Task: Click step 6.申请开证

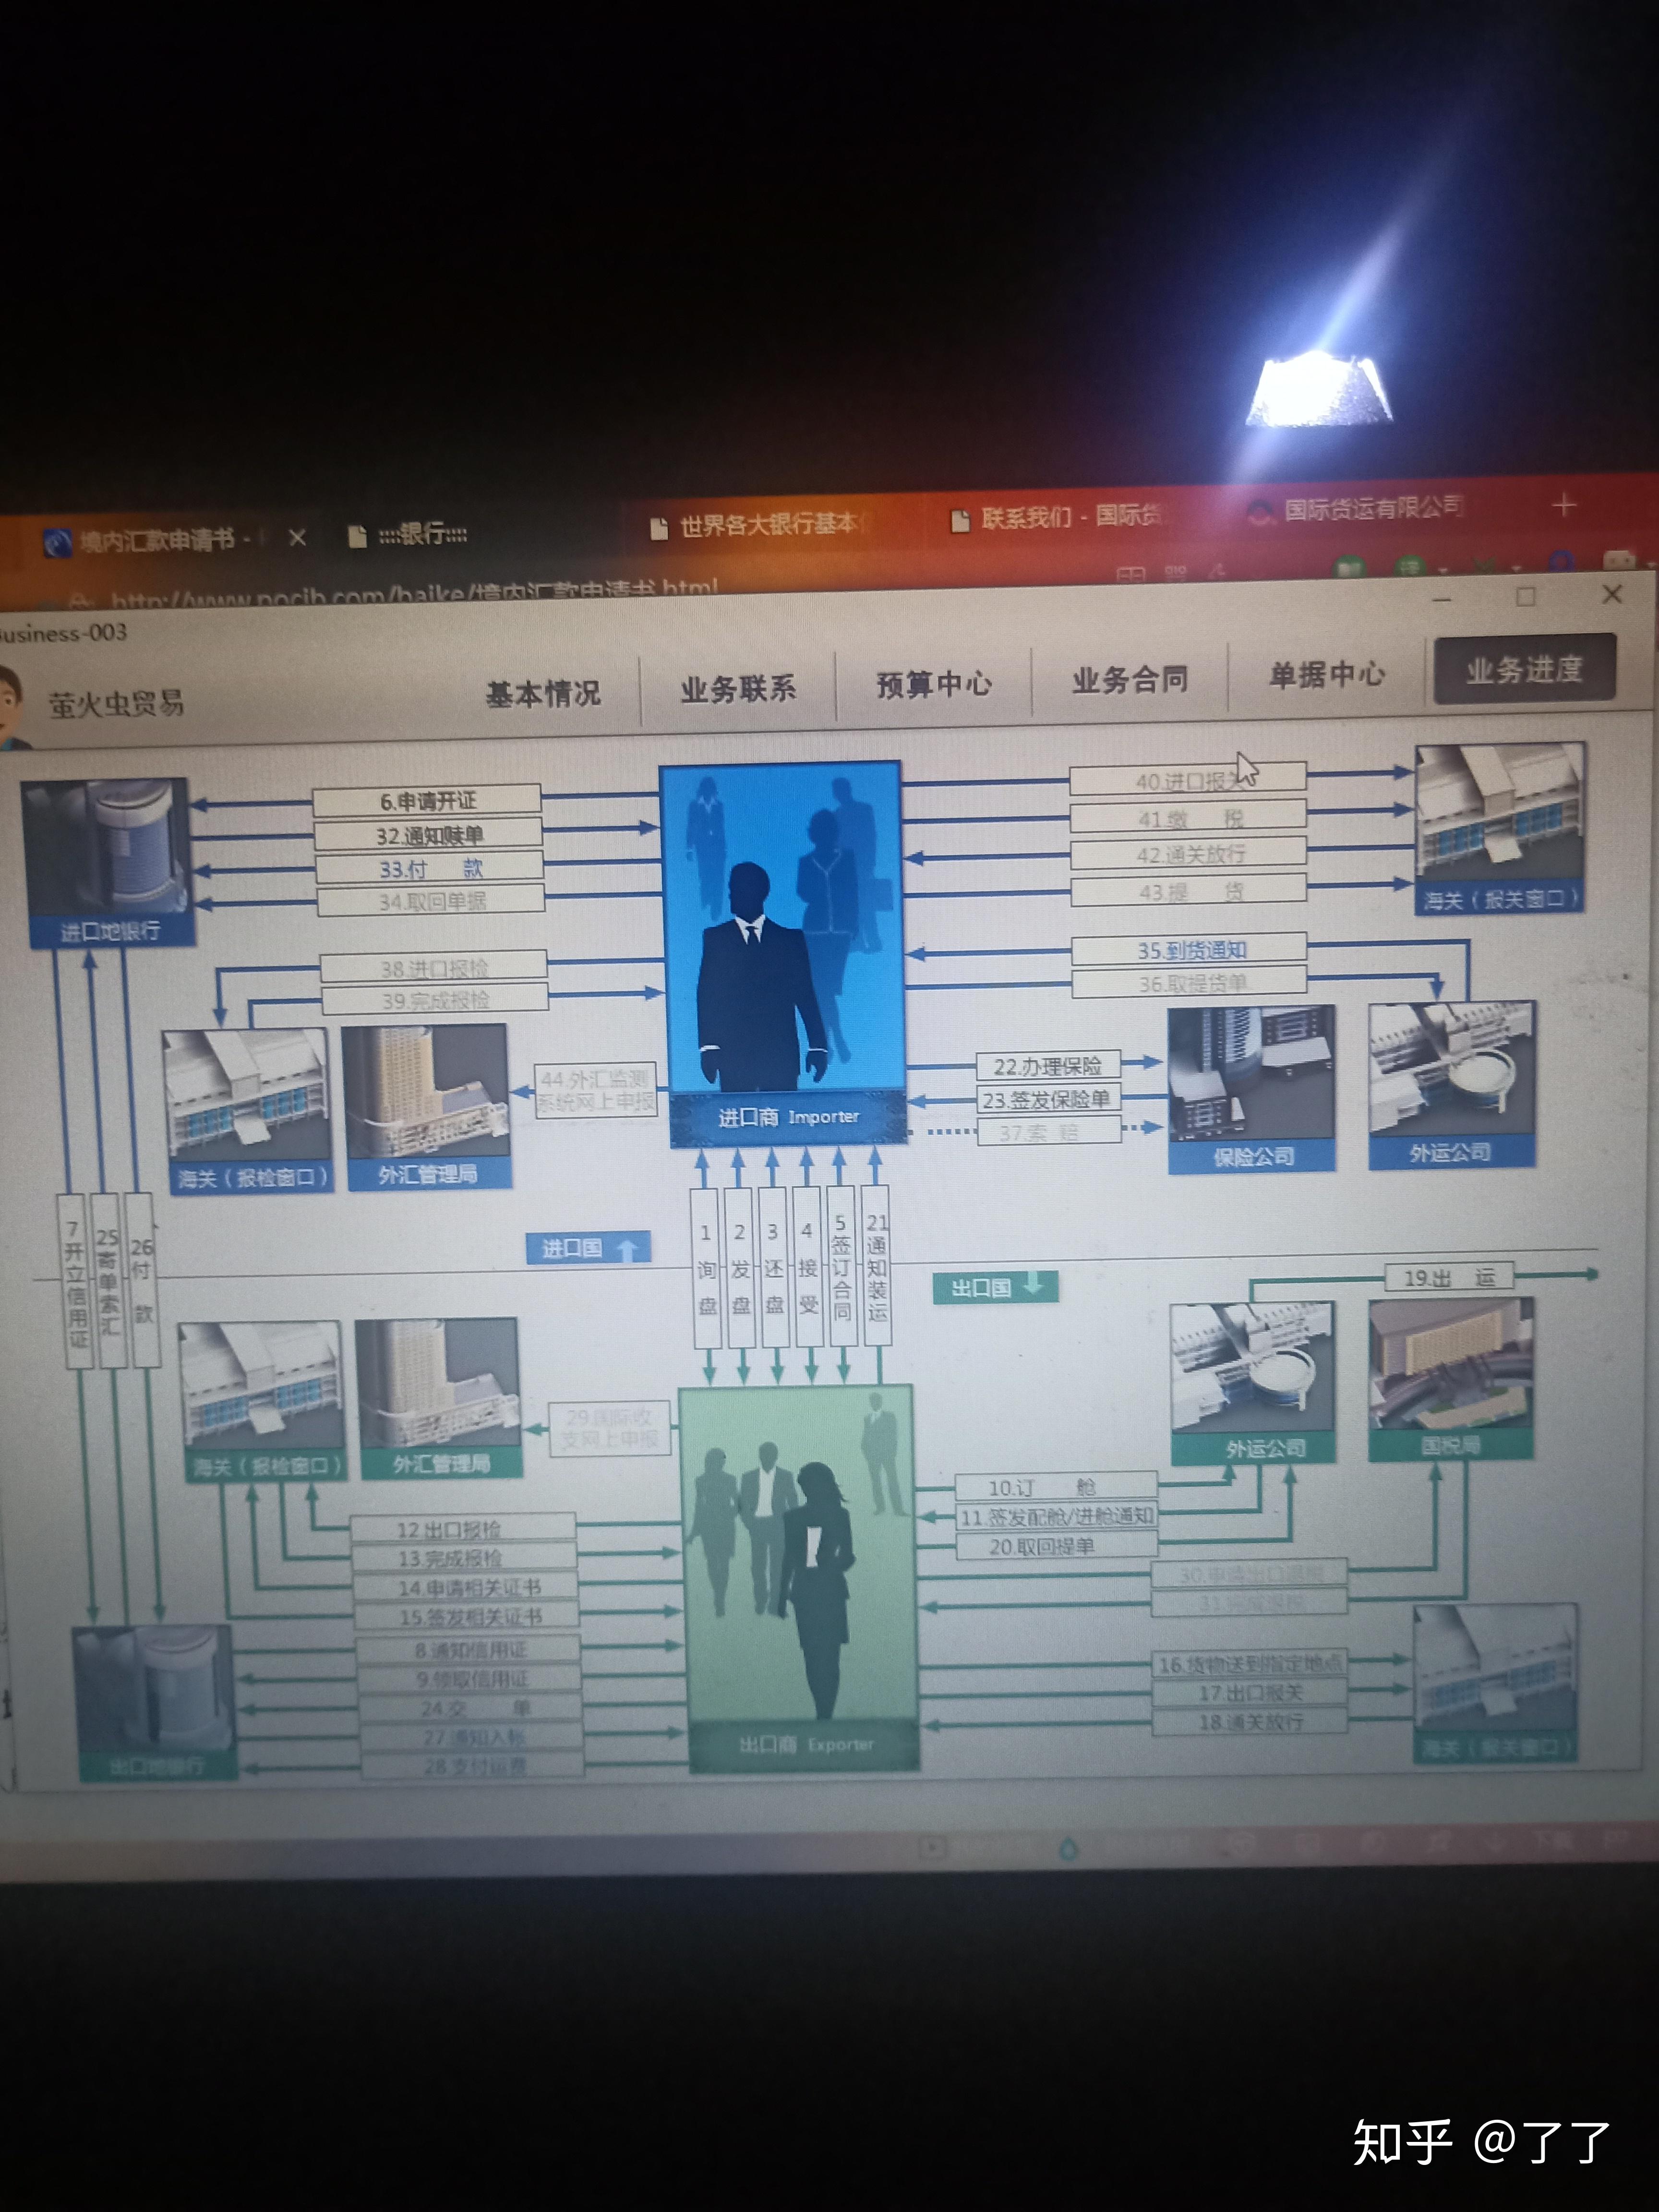Action: [x=427, y=801]
